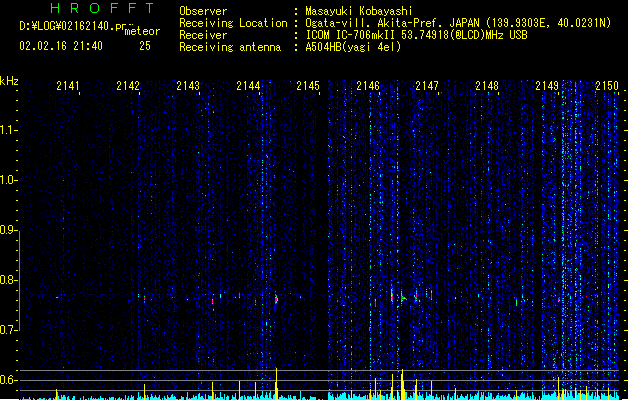The width and height of the screenshot is (629, 400).
Task: Click the 0.6 kHz axis label
Action: (x=8, y=380)
